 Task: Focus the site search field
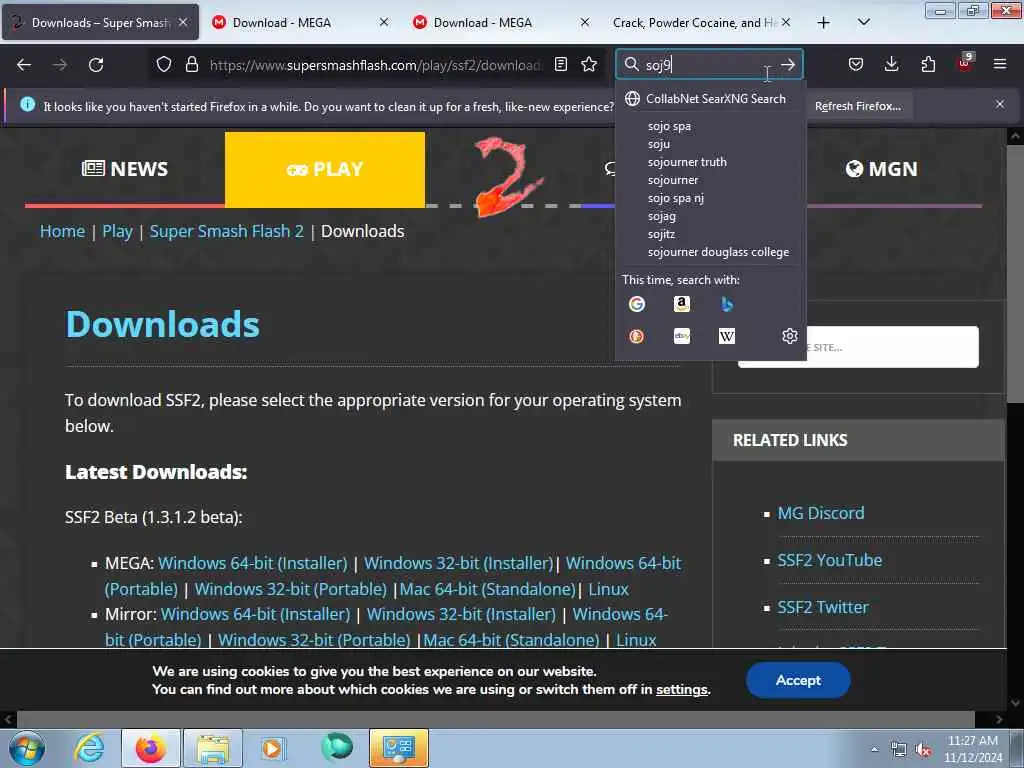(858, 347)
